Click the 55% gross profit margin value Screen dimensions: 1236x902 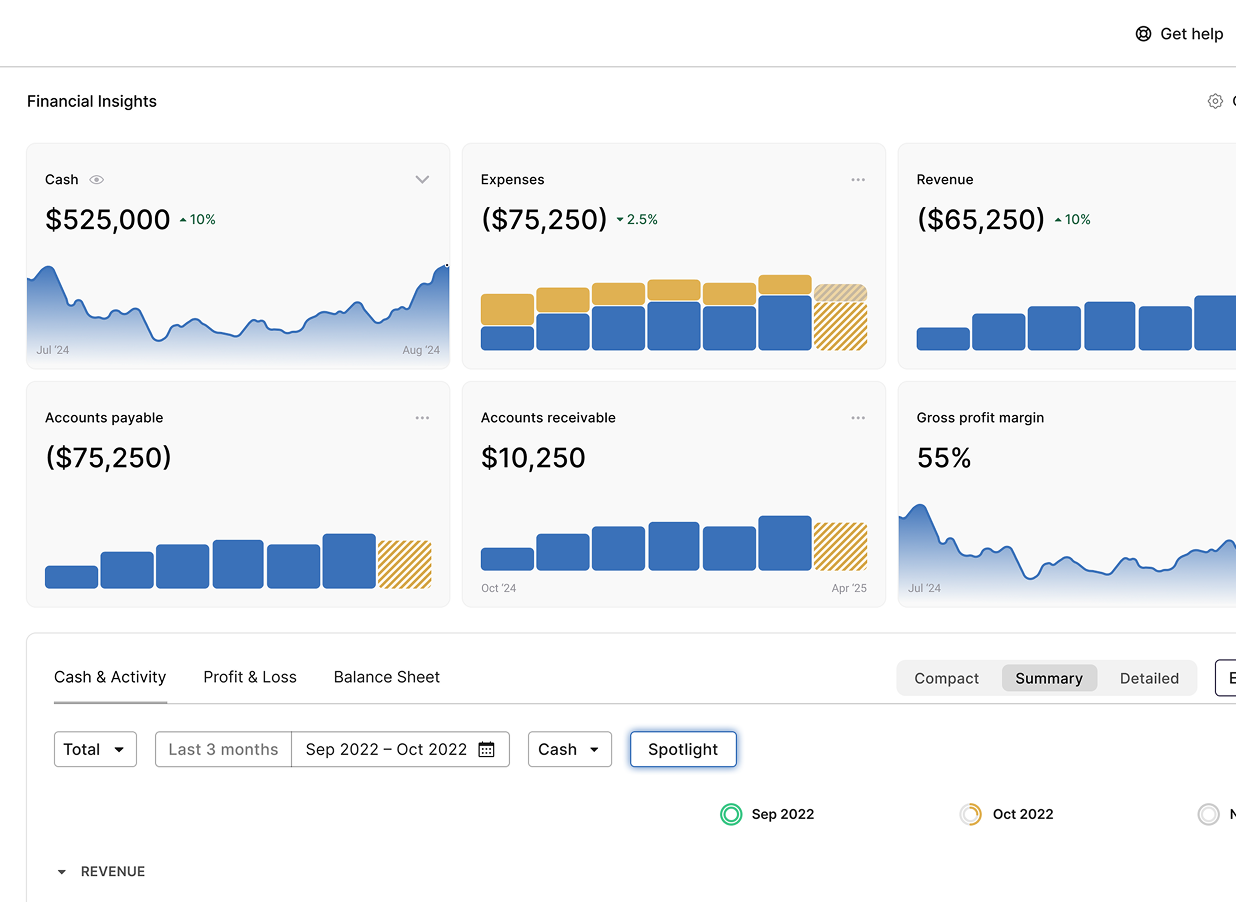pos(944,458)
